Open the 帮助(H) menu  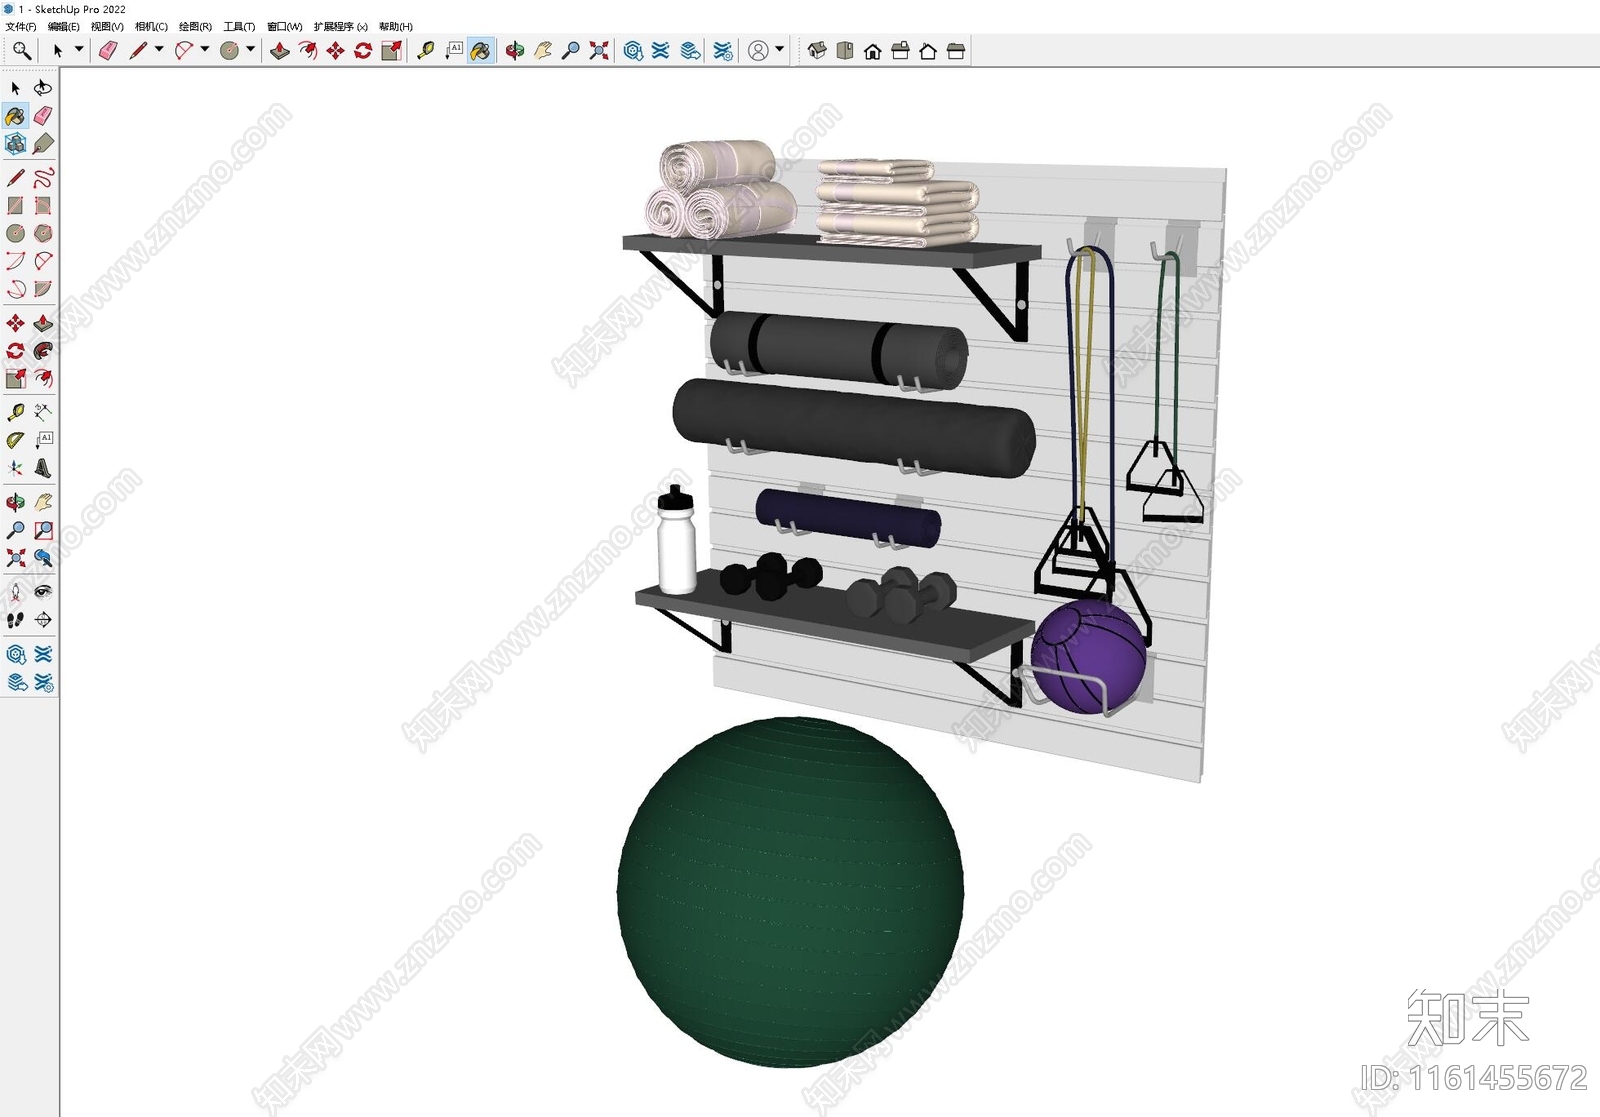click(x=395, y=27)
